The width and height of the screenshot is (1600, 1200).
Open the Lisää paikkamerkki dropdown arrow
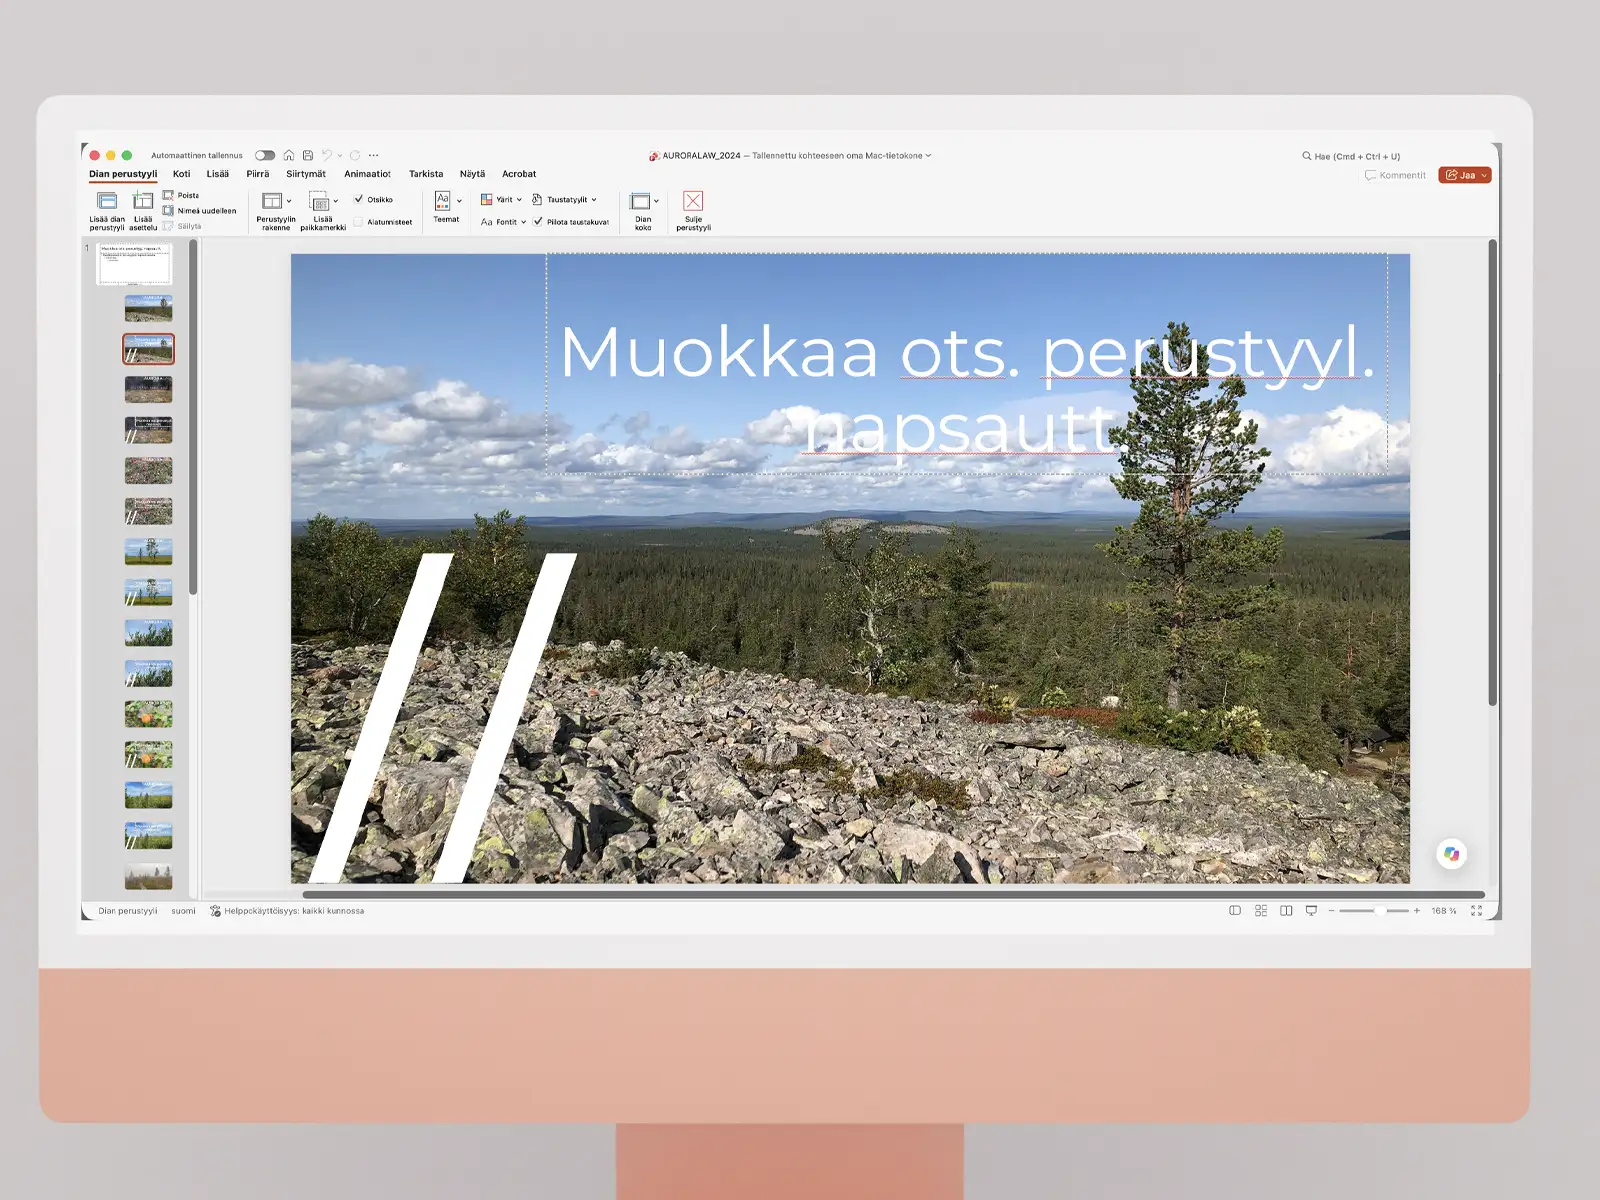click(336, 201)
